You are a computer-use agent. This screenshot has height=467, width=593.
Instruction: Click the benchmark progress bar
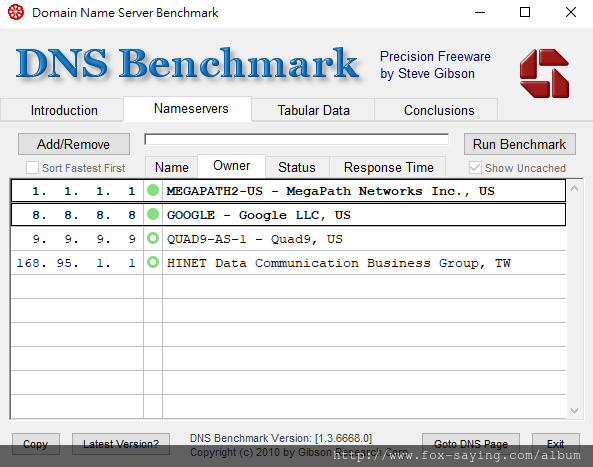pyautogui.click(x=296, y=140)
